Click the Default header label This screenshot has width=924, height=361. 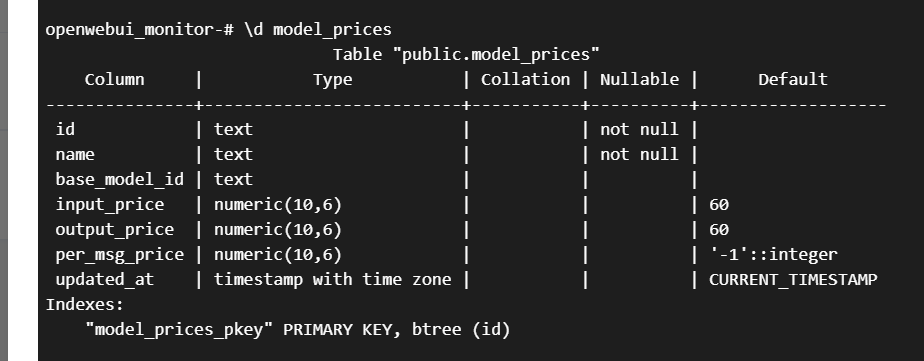click(x=793, y=80)
